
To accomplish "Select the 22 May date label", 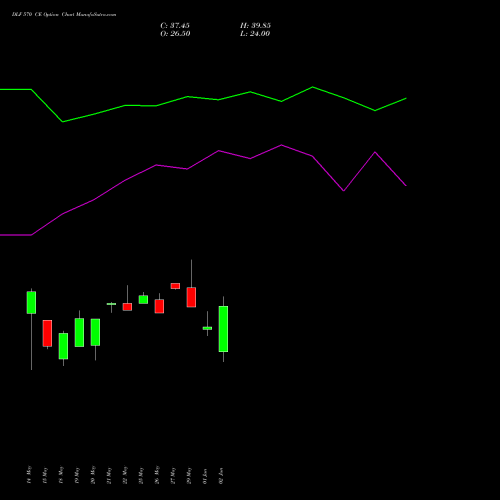I will [x=125, y=475].
